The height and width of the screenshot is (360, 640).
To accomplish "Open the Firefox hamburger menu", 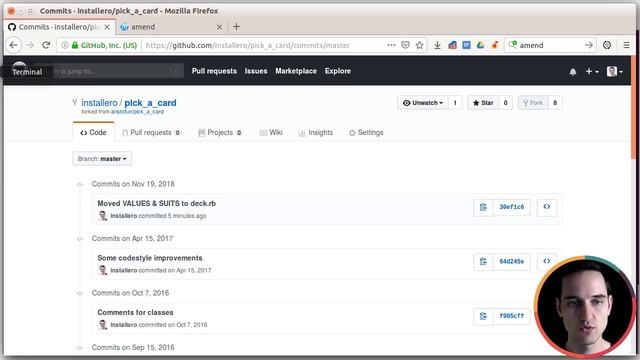I will [626, 45].
